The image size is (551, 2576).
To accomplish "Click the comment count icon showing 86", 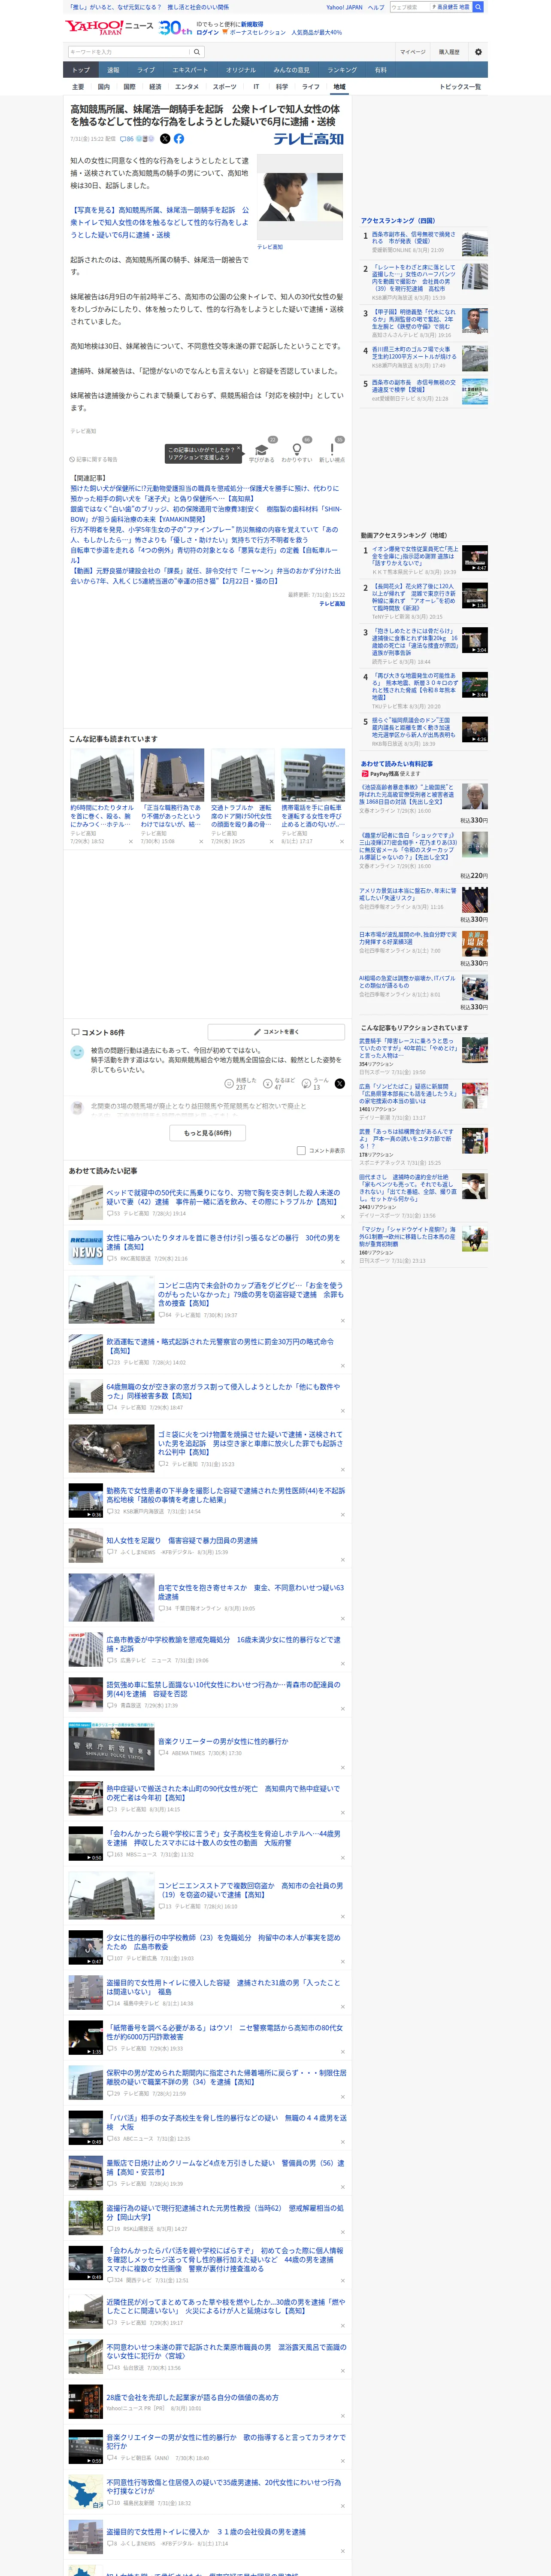I will click(128, 139).
